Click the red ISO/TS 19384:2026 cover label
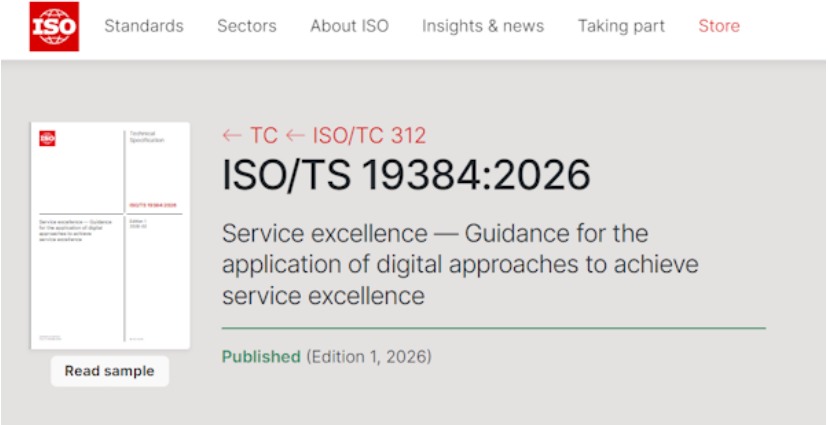The height and width of the screenshot is (425, 828). coord(153,205)
